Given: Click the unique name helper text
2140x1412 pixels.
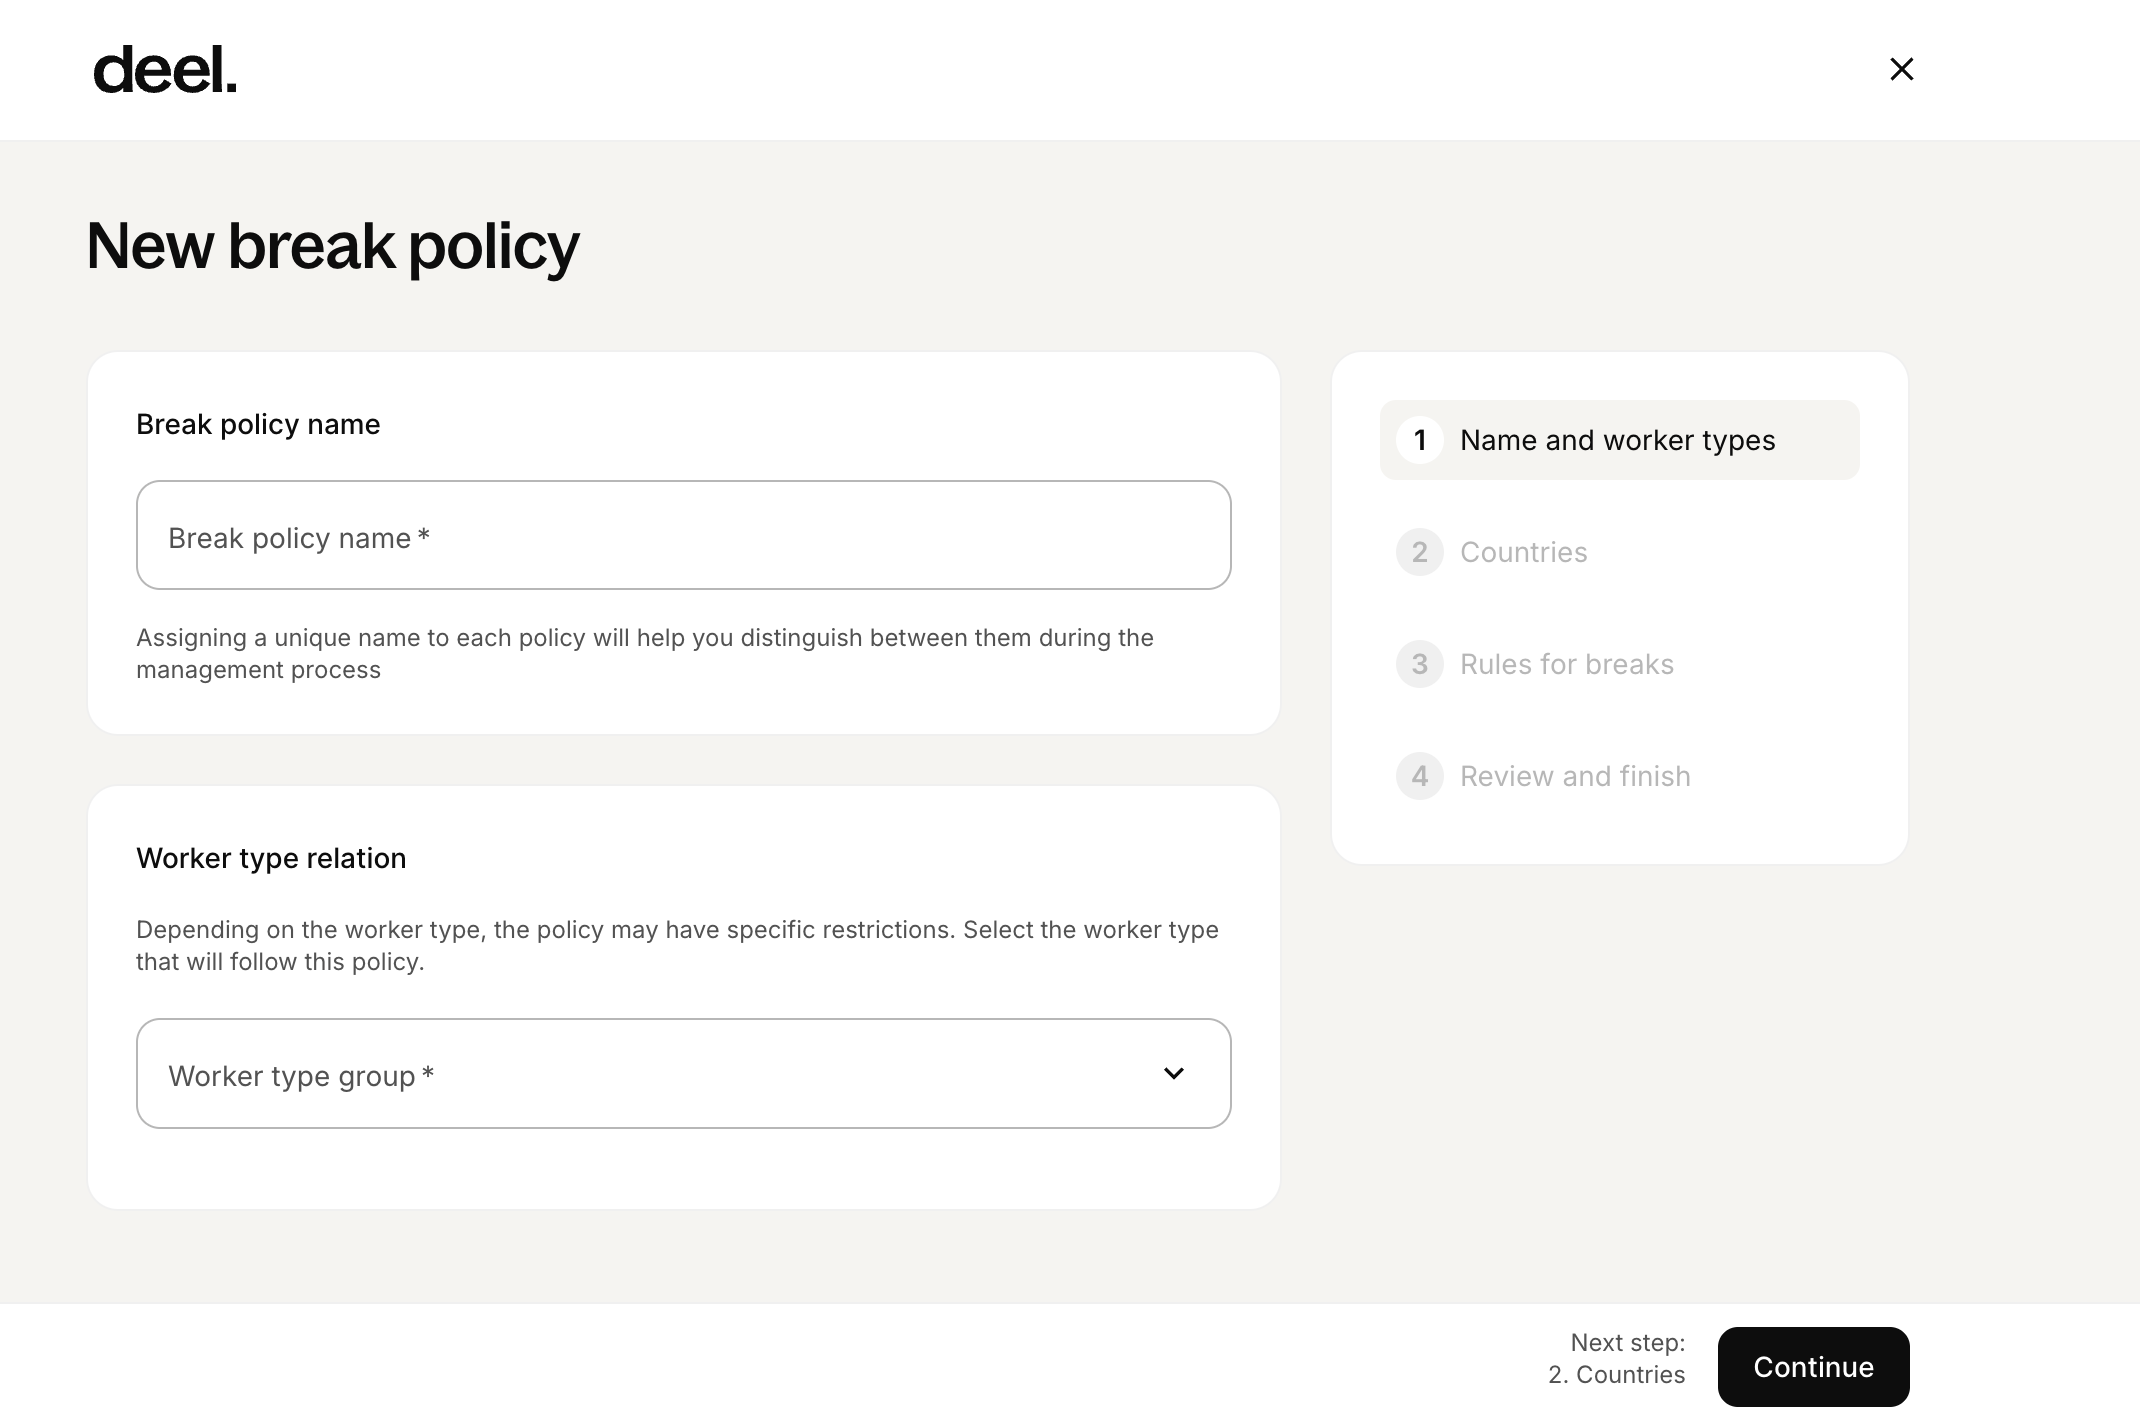Looking at the screenshot, I should point(644,653).
